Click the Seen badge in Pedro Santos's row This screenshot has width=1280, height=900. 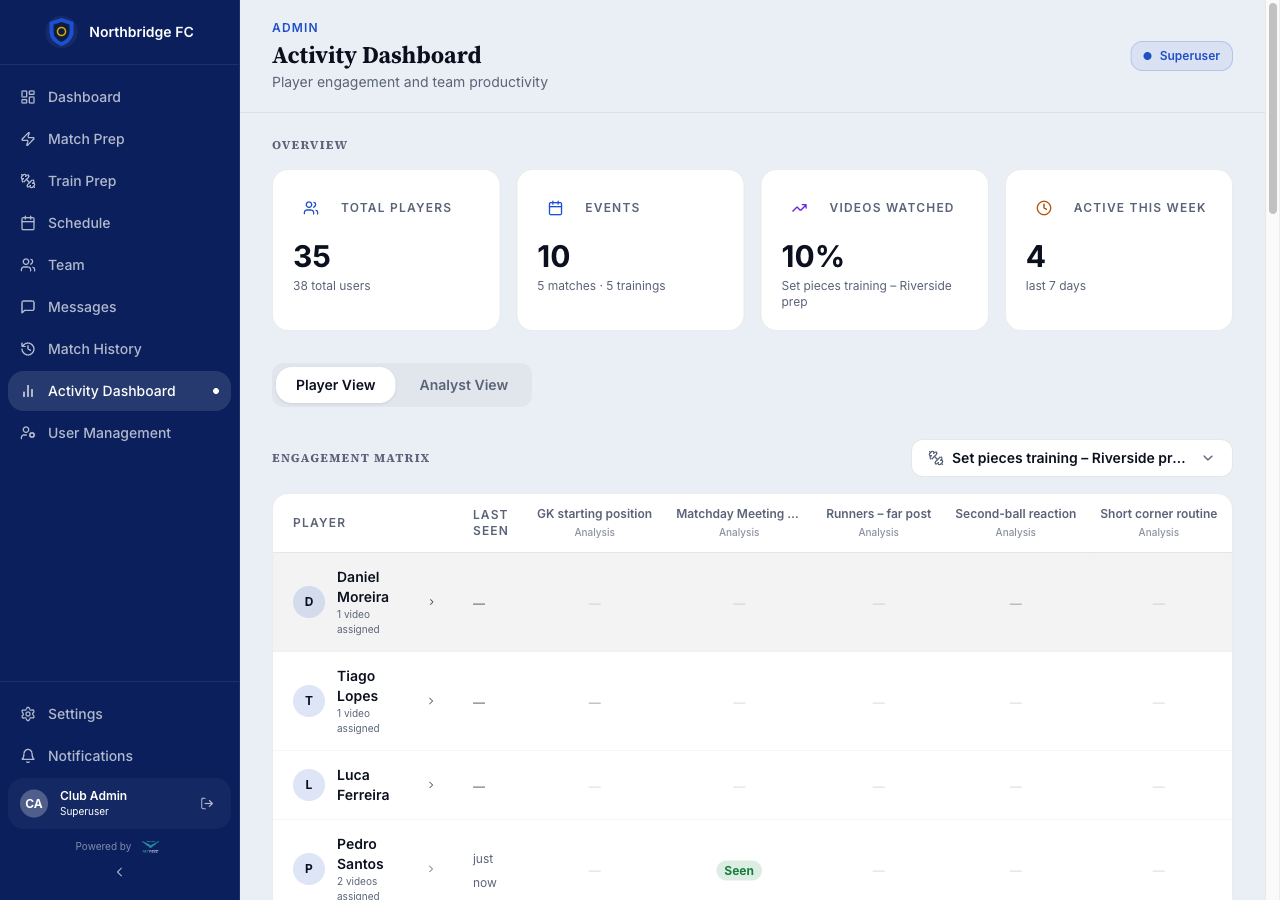tap(739, 871)
